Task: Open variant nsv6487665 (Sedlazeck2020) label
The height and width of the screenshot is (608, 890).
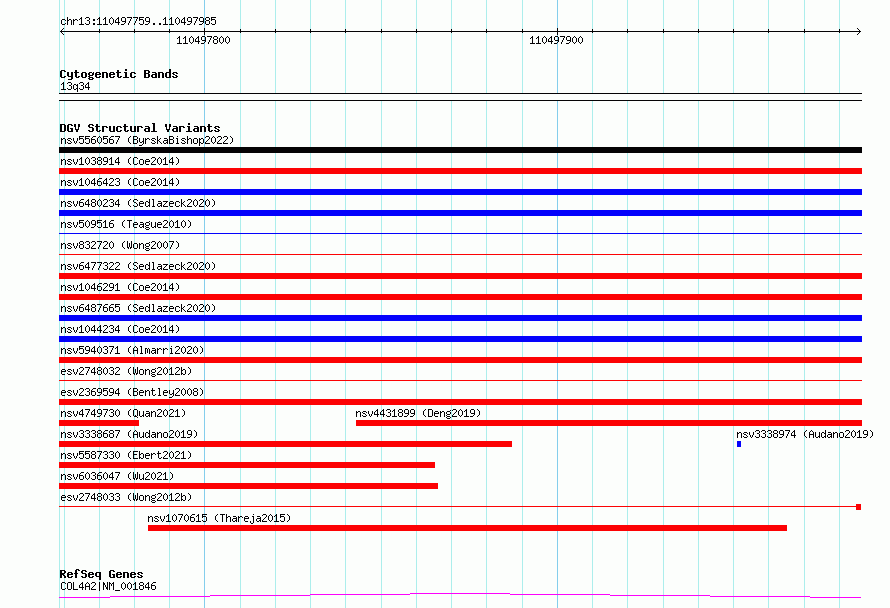Action: [x=138, y=308]
